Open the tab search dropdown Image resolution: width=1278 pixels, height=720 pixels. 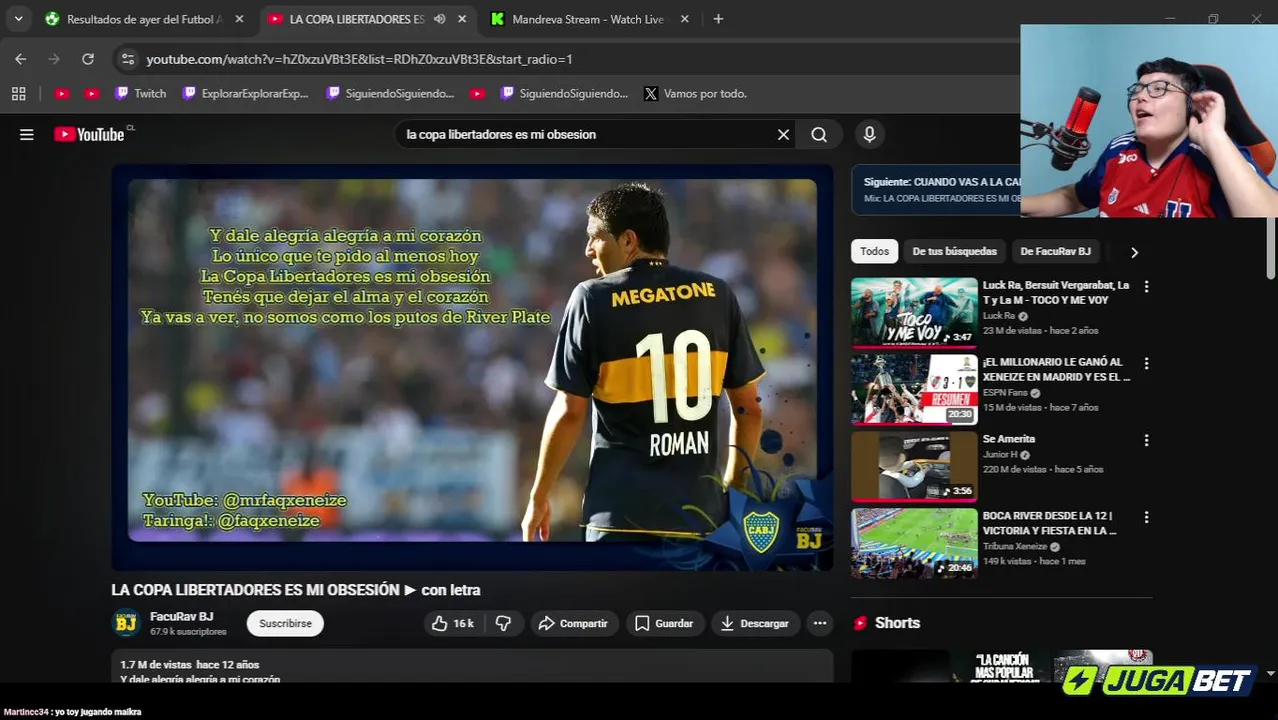pyautogui.click(x=18, y=19)
